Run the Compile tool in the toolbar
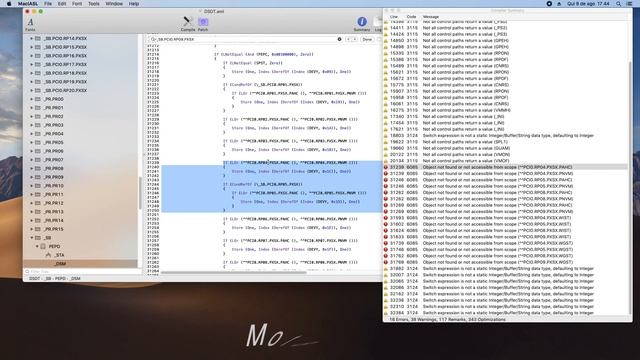Viewport: 640px width, 360px height. coord(188,24)
